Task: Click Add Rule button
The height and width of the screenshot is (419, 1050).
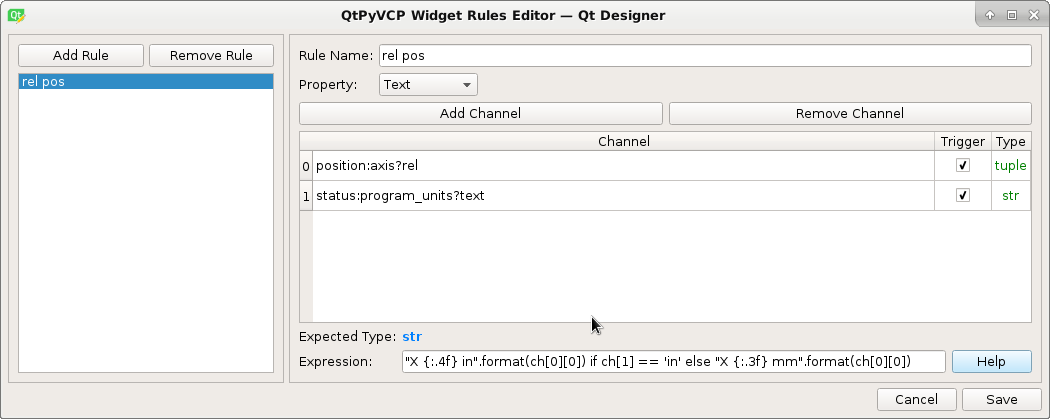Action: [81, 56]
